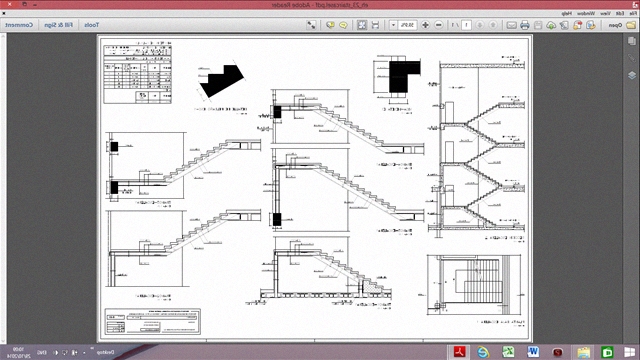This screenshot has height=360, width=640.
Task: Toggle Read Mode view
Action: (x=311, y=25)
